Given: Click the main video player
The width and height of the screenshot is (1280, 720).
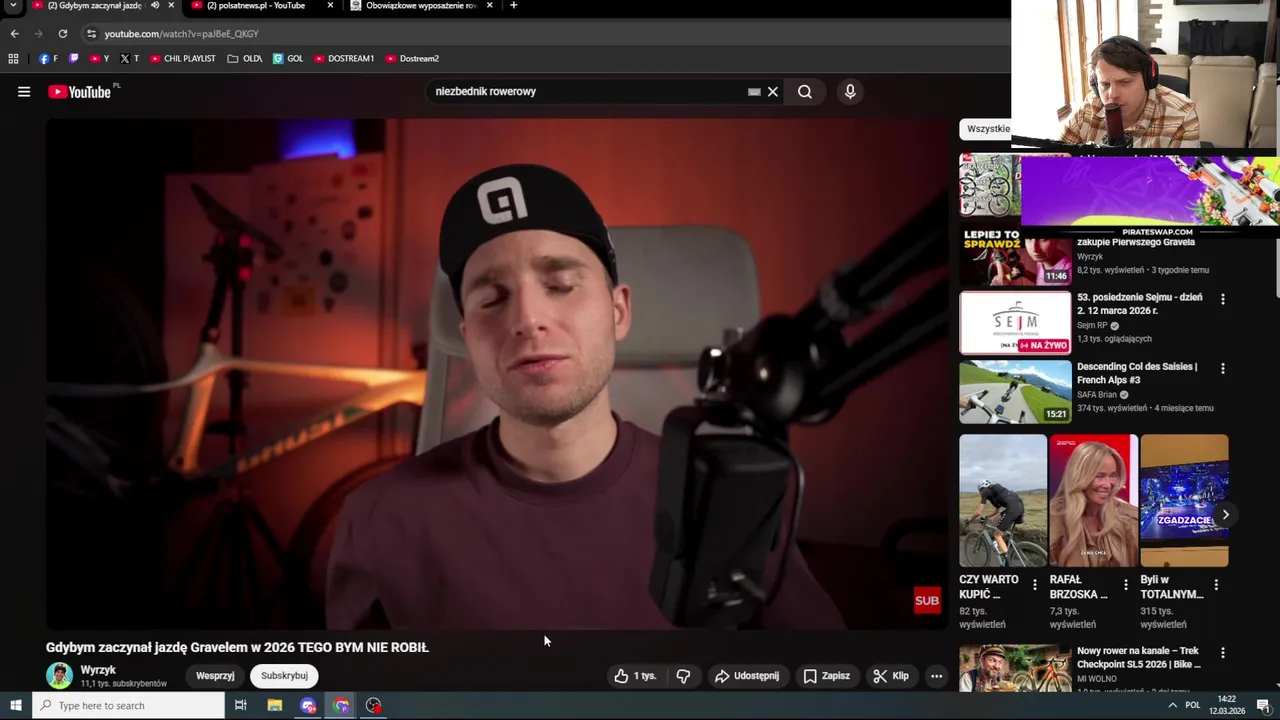Looking at the screenshot, I should (x=497, y=374).
